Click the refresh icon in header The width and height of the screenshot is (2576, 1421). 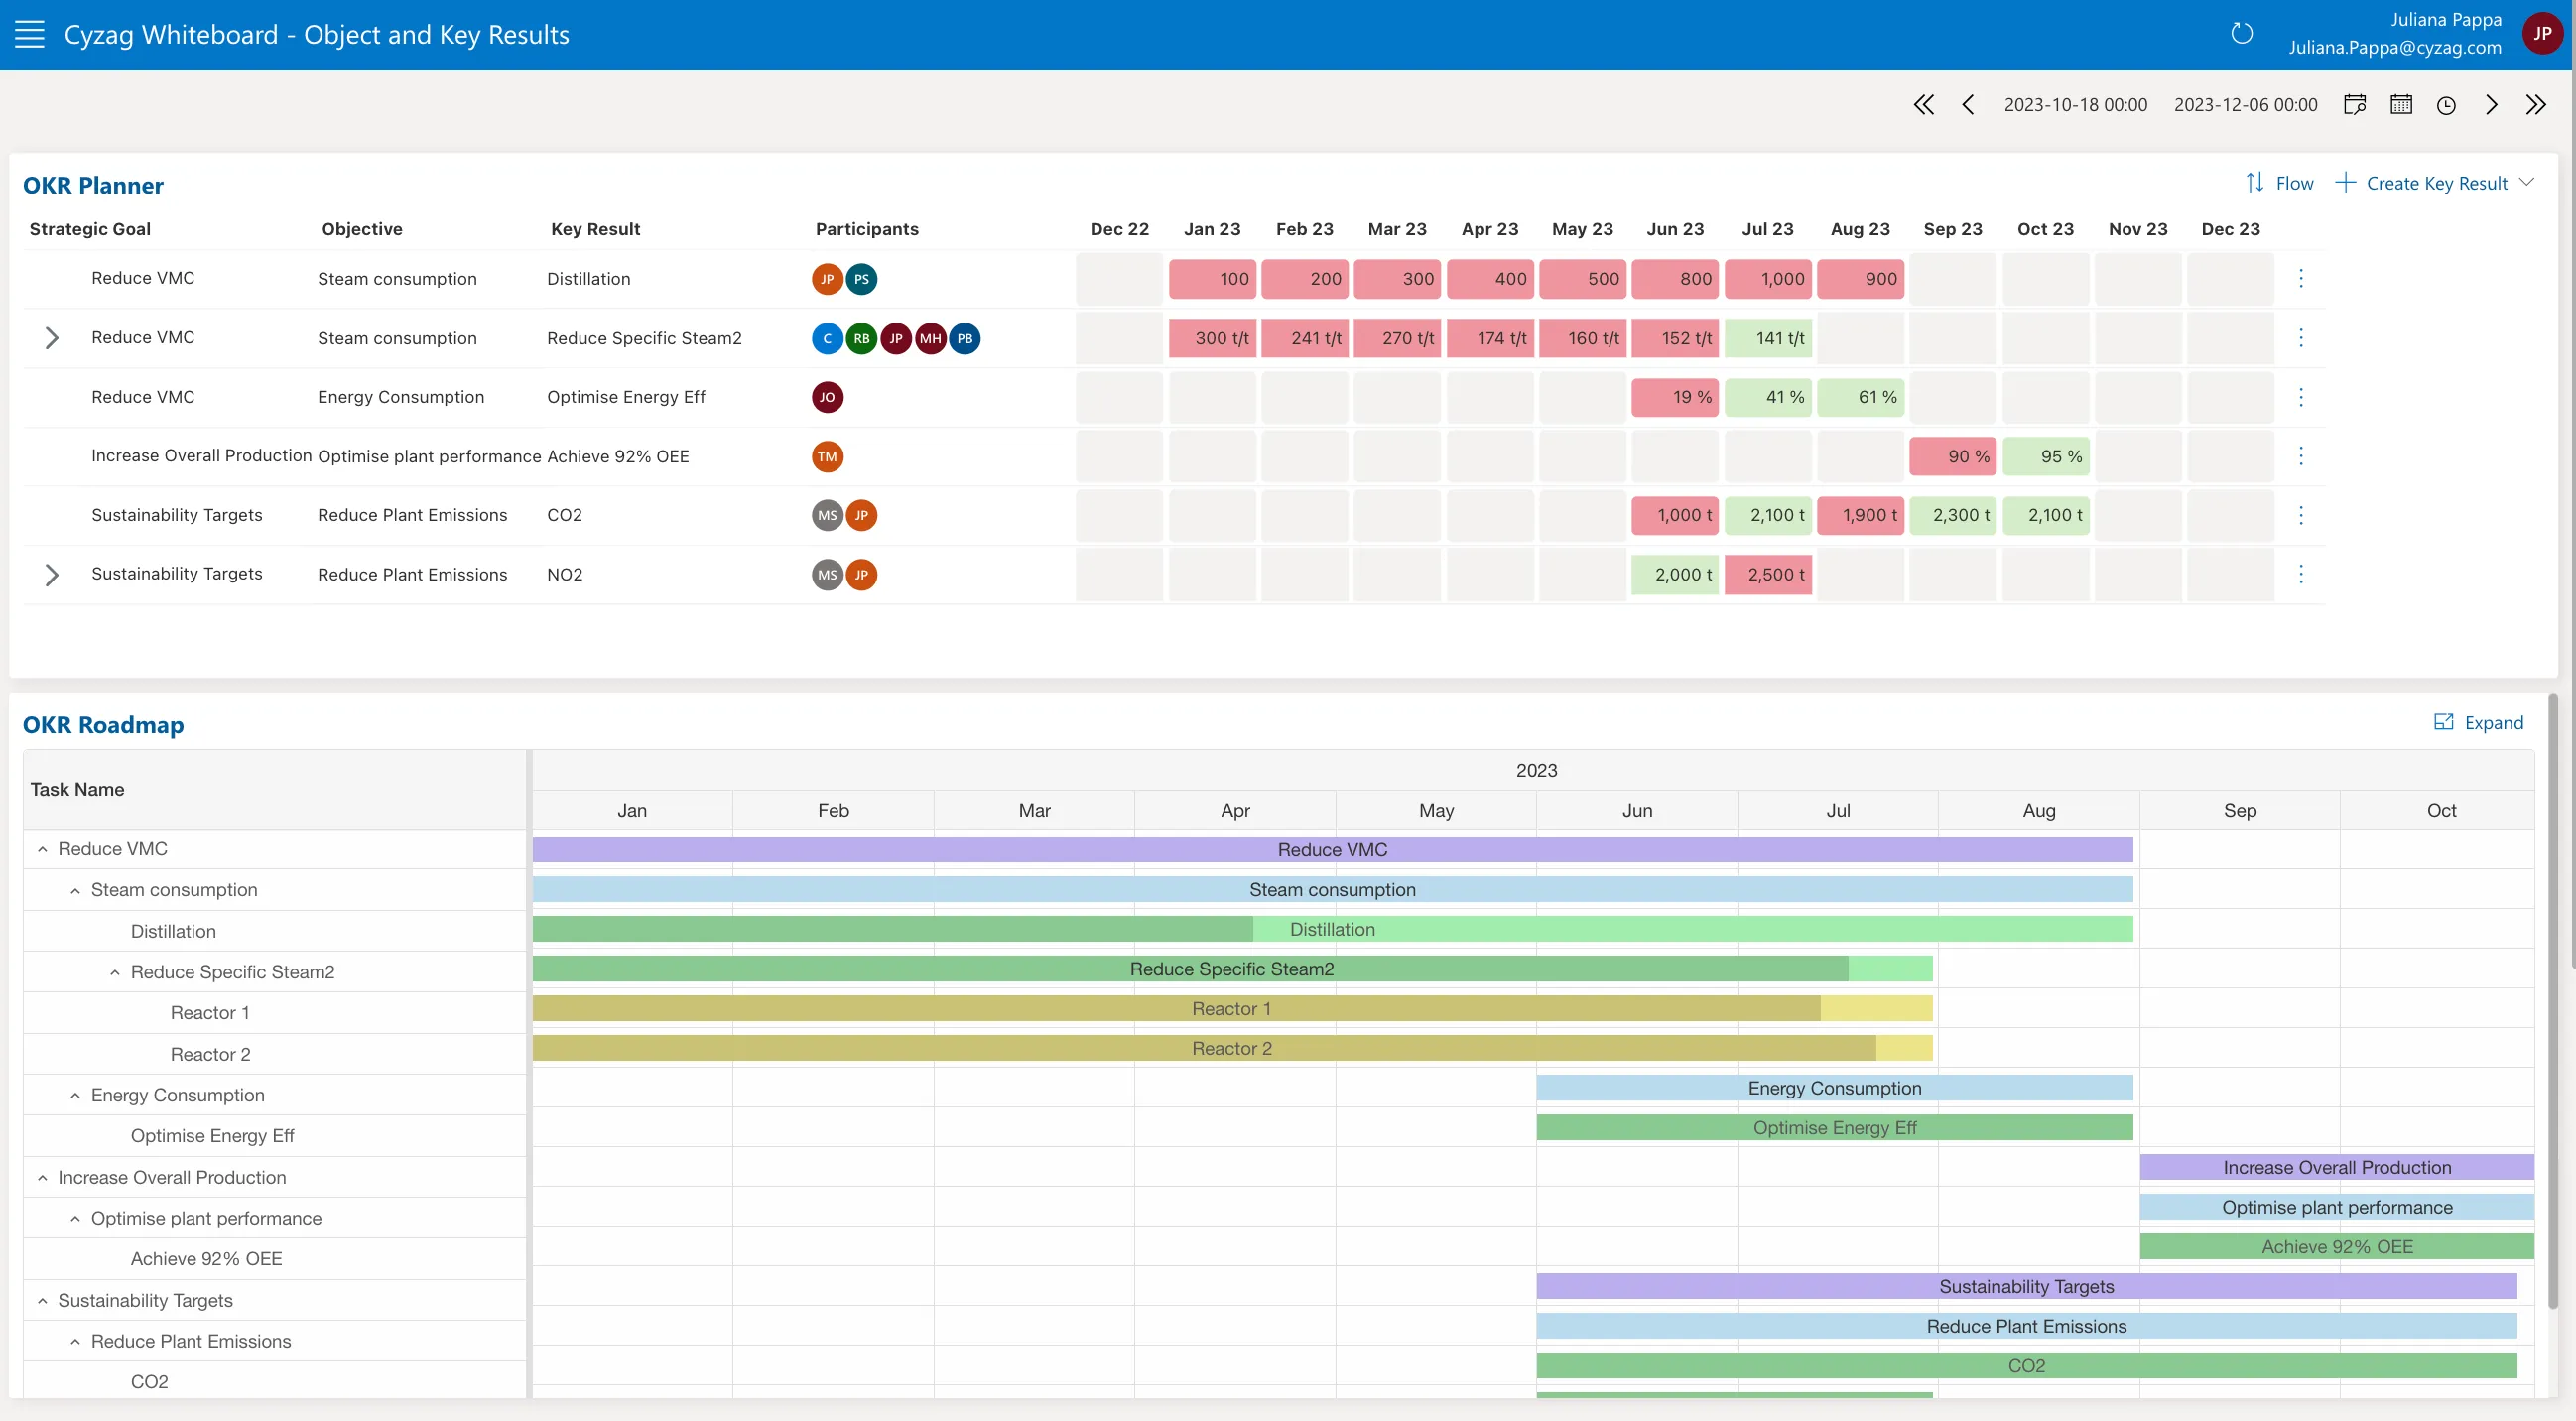[2242, 34]
